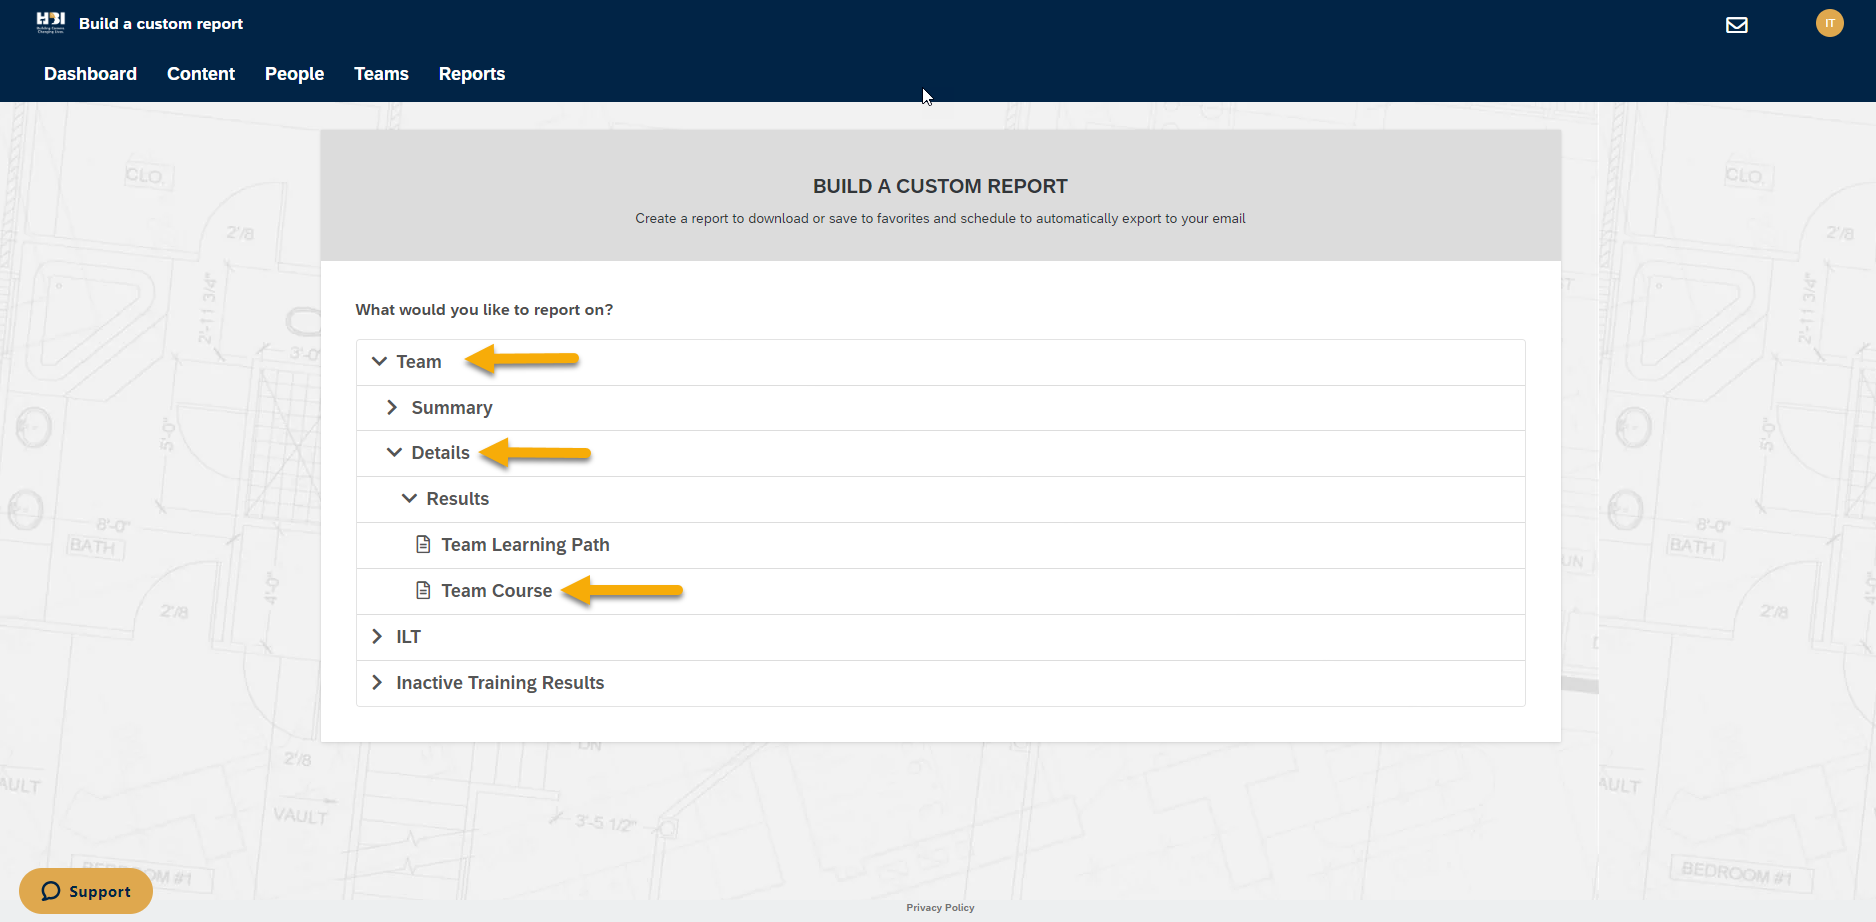
Task: Open the Content menu
Action: (x=201, y=74)
